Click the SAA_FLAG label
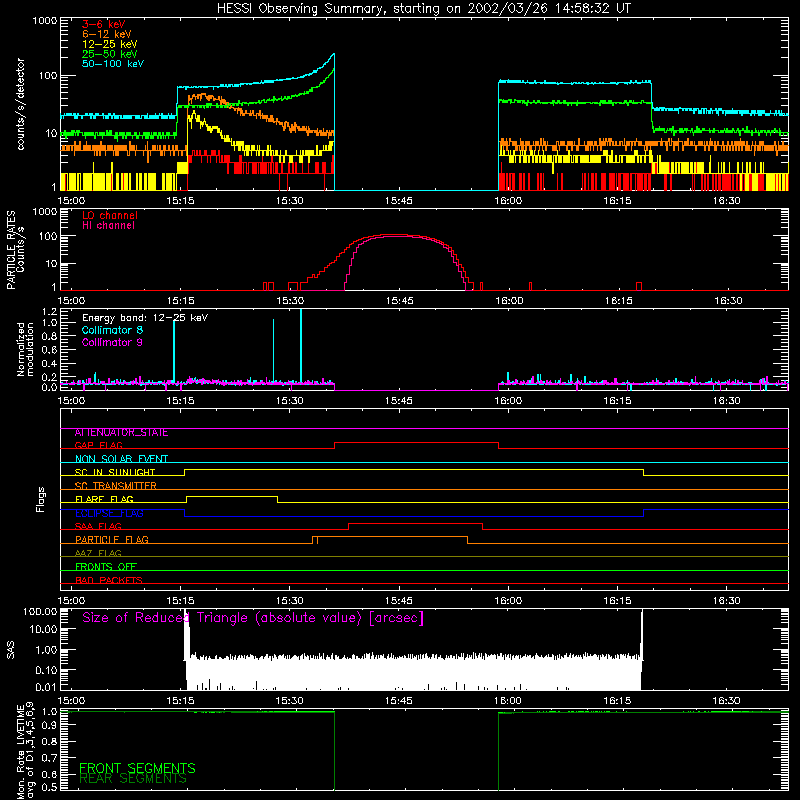Screen dimensions: 800x800 (98, 527)
